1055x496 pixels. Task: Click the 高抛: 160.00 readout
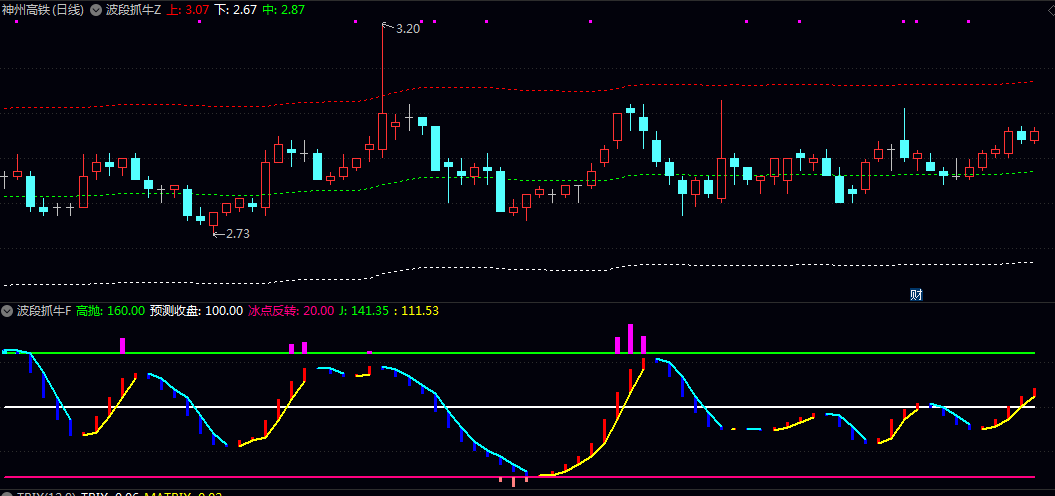coord(110,310)
